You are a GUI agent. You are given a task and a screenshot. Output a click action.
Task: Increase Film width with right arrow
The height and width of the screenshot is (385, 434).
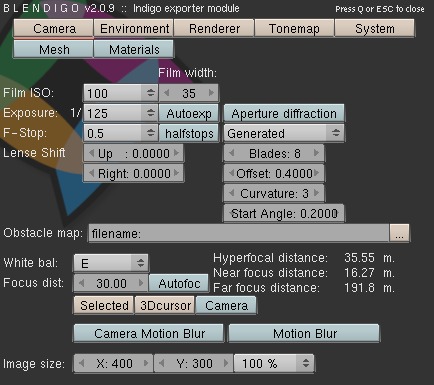coord(211,93)
